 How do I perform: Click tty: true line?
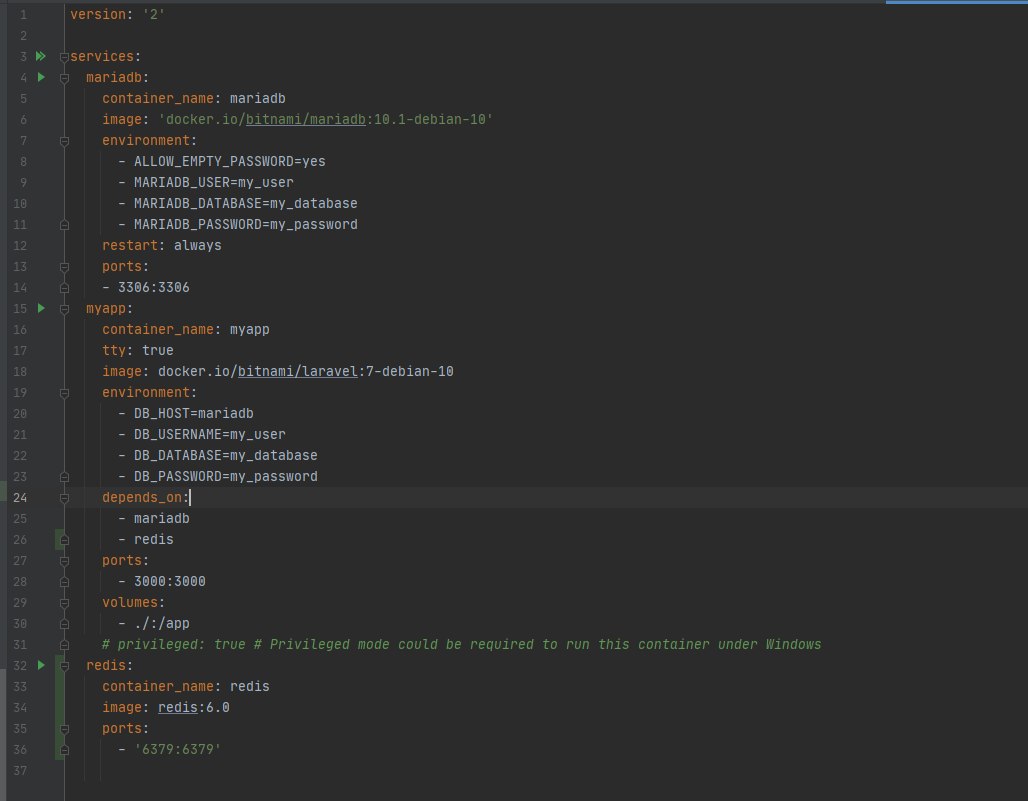(138, 350)
